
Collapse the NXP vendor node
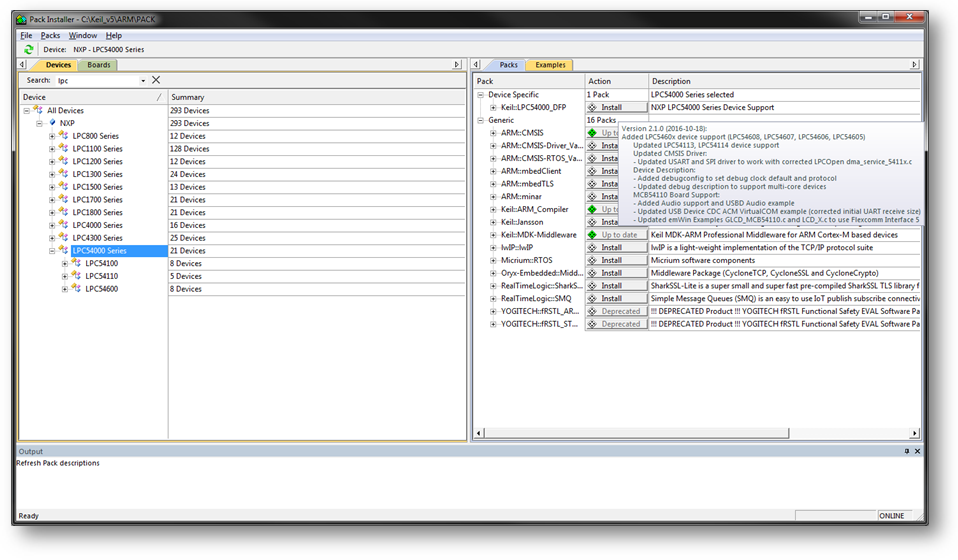[x=40, y=123]
